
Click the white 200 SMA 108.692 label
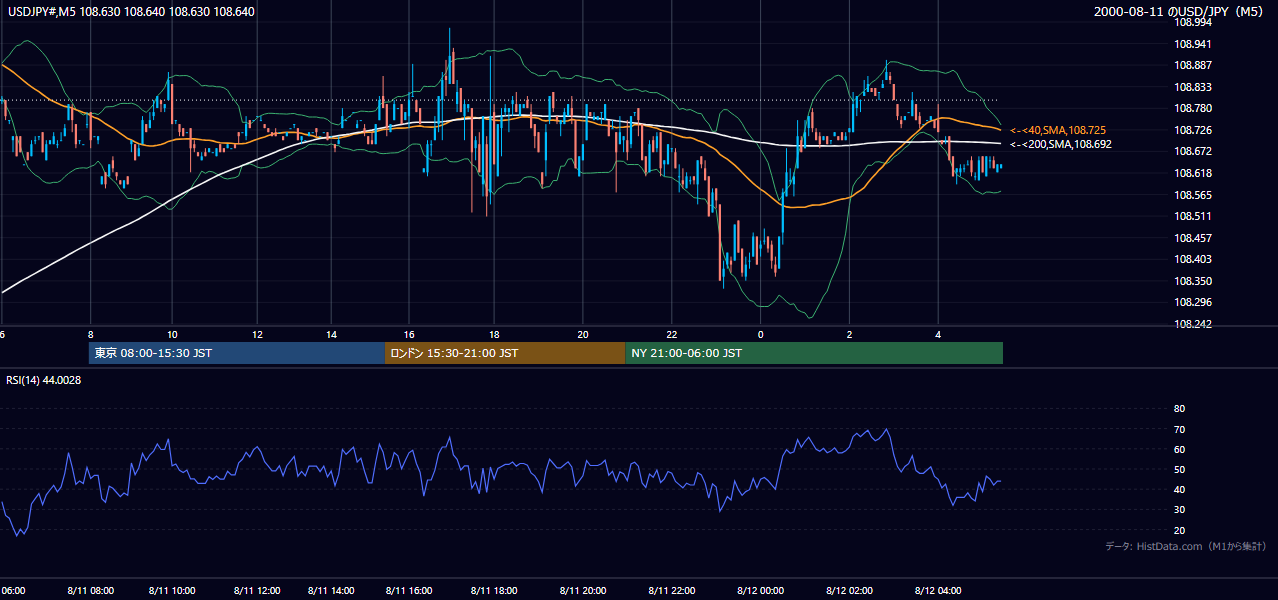point(1061,144)
